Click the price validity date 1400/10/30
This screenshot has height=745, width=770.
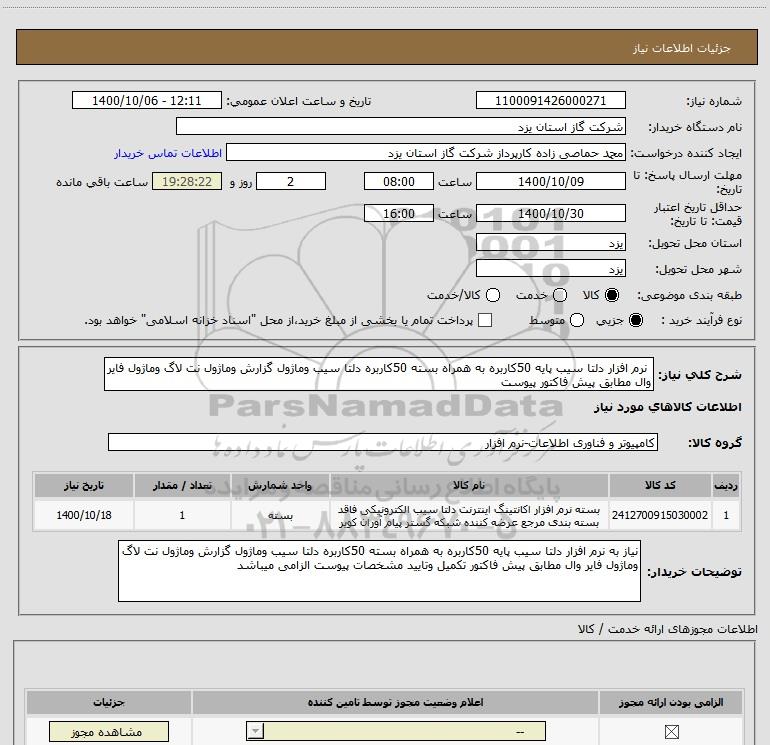[550, 214]
